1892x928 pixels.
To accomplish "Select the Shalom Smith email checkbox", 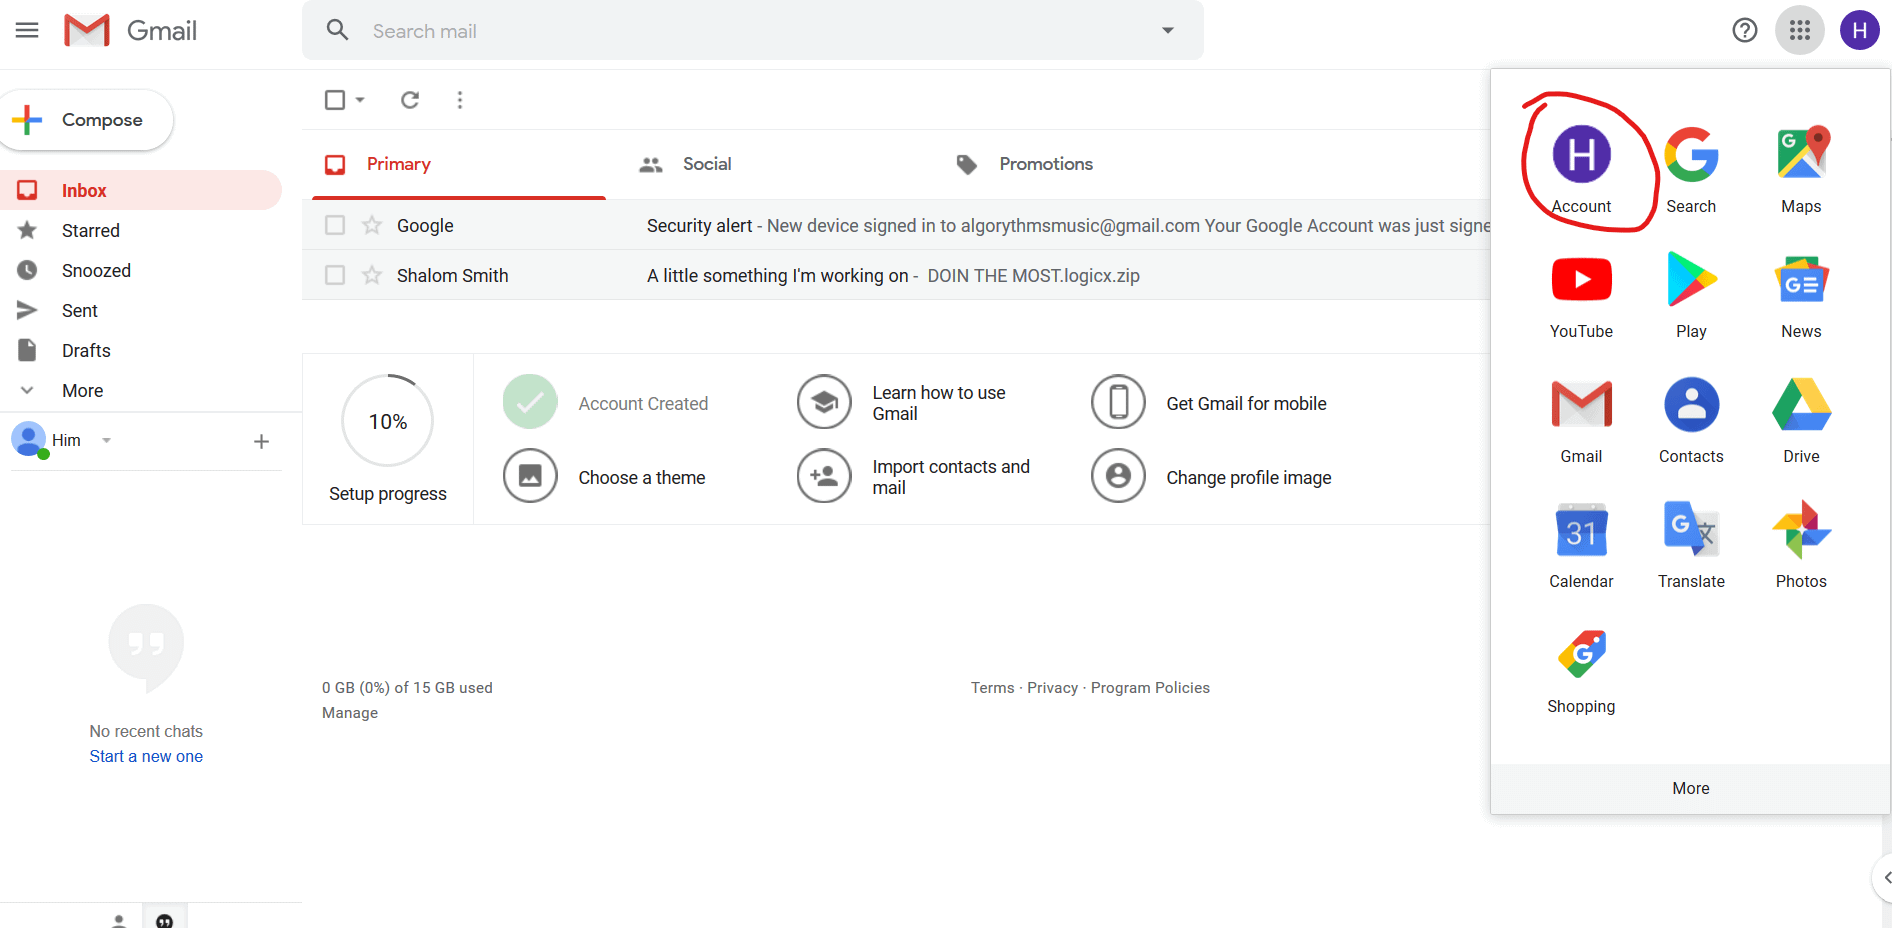I will (x=335, y=275).
